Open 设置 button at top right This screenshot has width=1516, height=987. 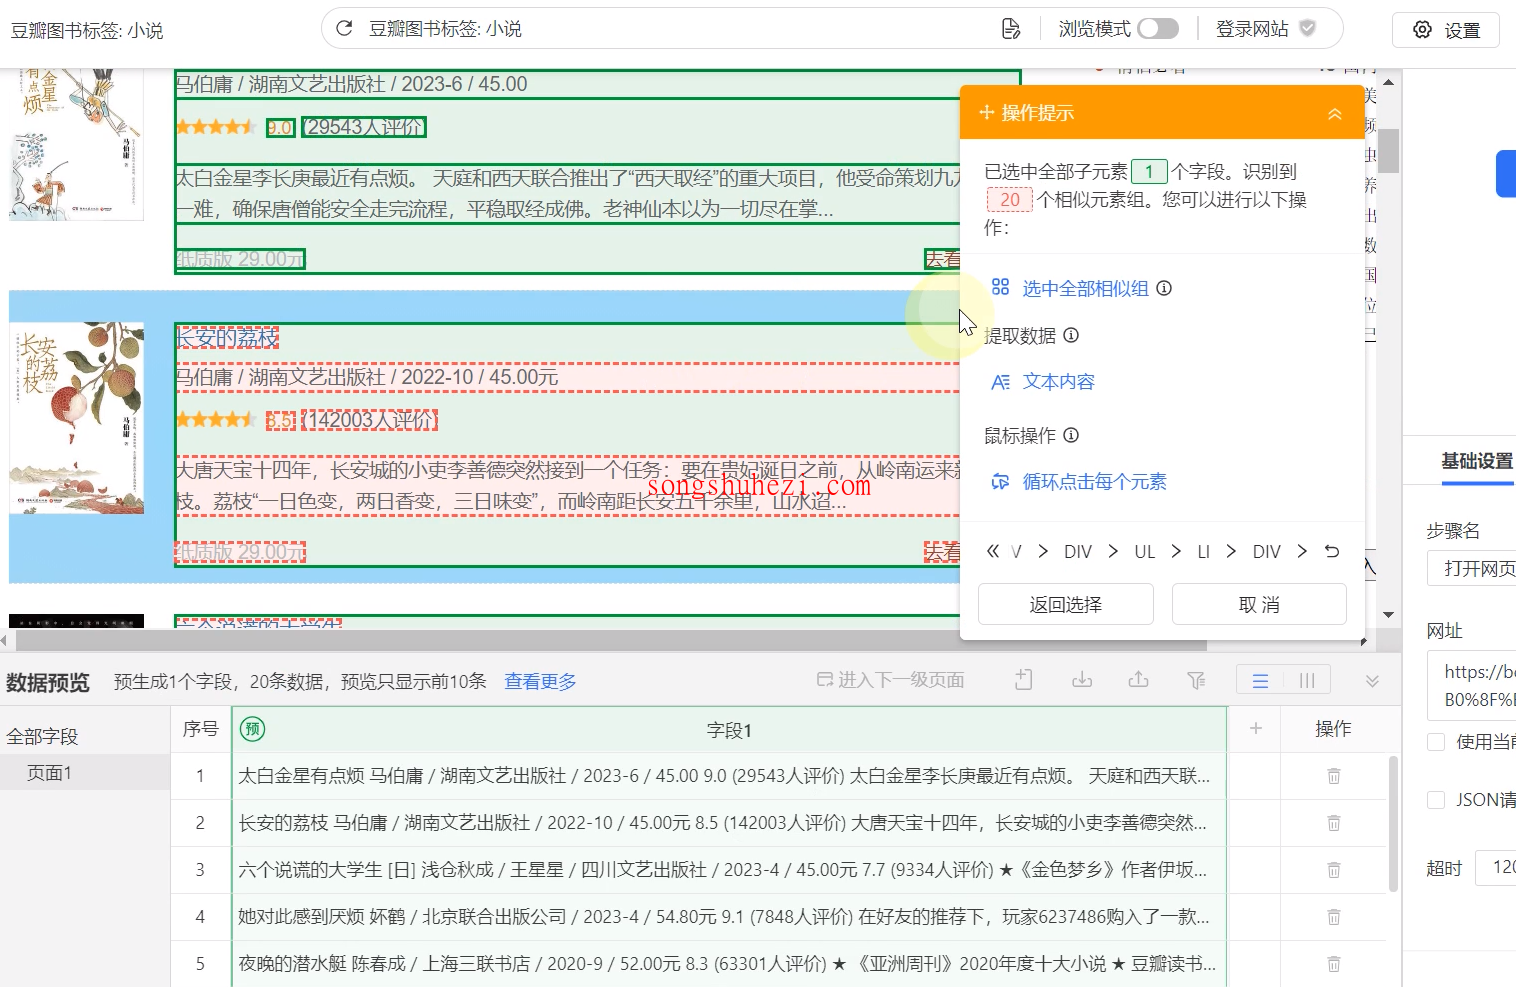(1446, 30)
